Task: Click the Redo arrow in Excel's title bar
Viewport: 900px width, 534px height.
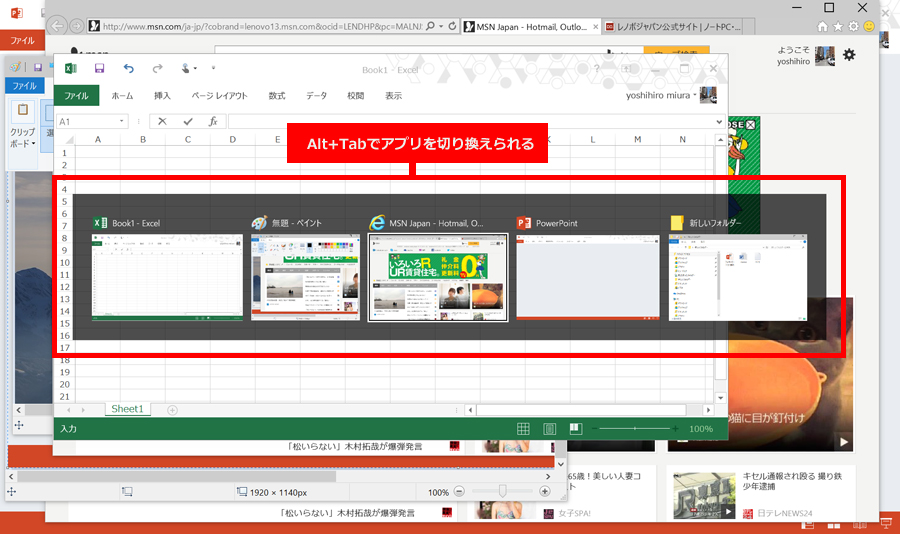Action: [157, 68]
